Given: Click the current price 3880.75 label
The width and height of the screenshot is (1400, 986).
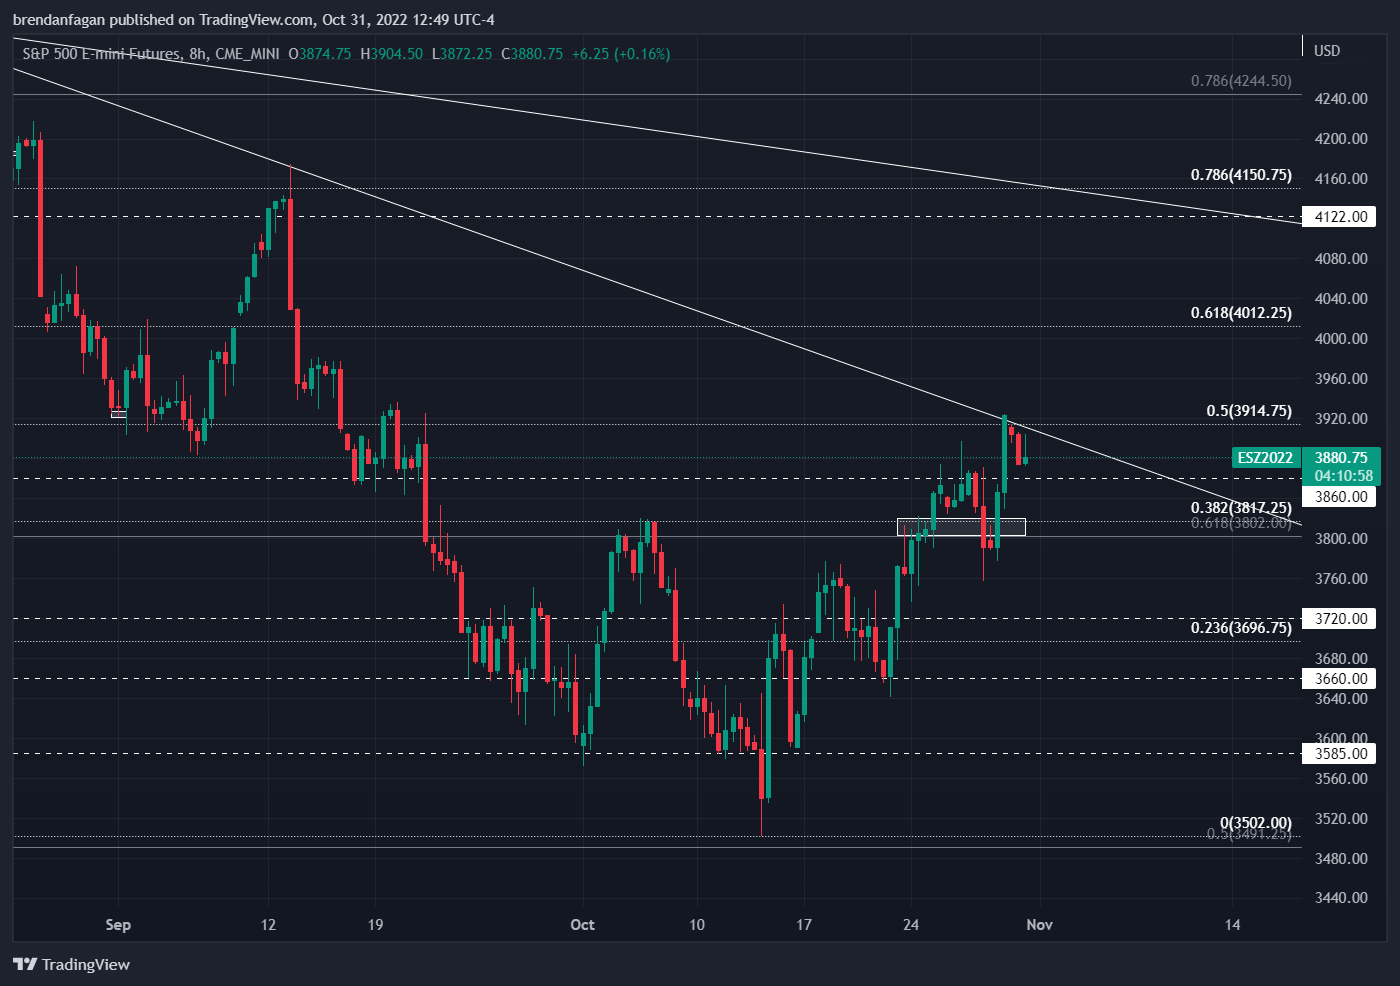Looking at the screenshot, I should tap(1341, 458).
